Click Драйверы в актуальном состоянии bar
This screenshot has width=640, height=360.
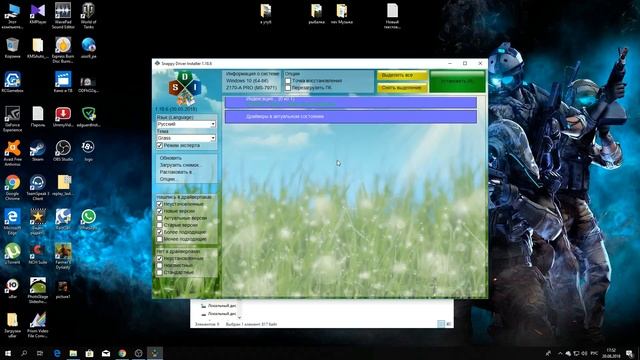[351, 117]
